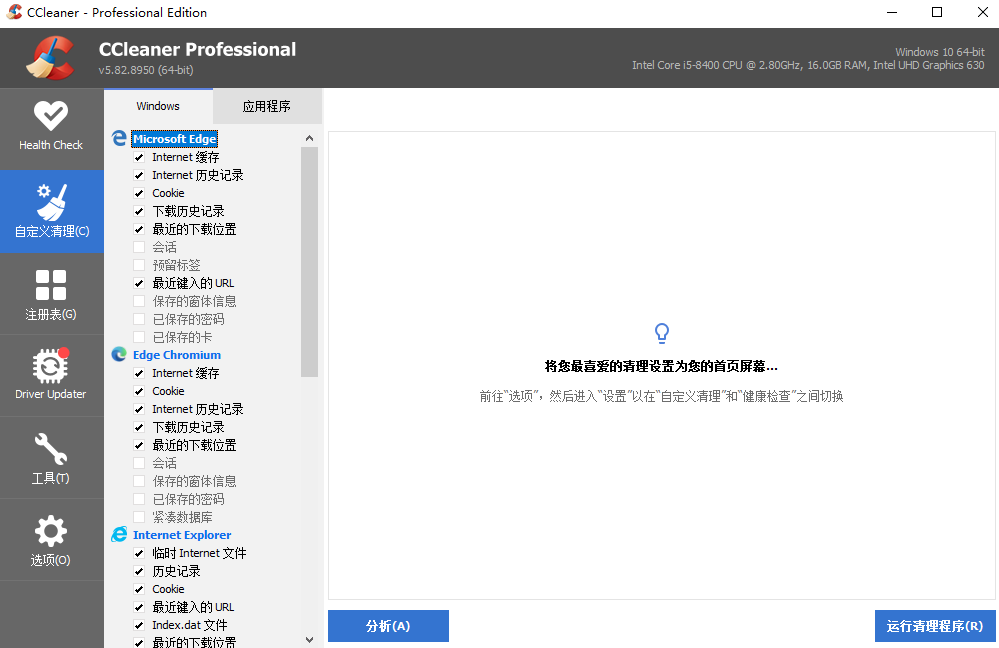
Task: Click the version v5.82.8950 text
Action: click(146, 70)
